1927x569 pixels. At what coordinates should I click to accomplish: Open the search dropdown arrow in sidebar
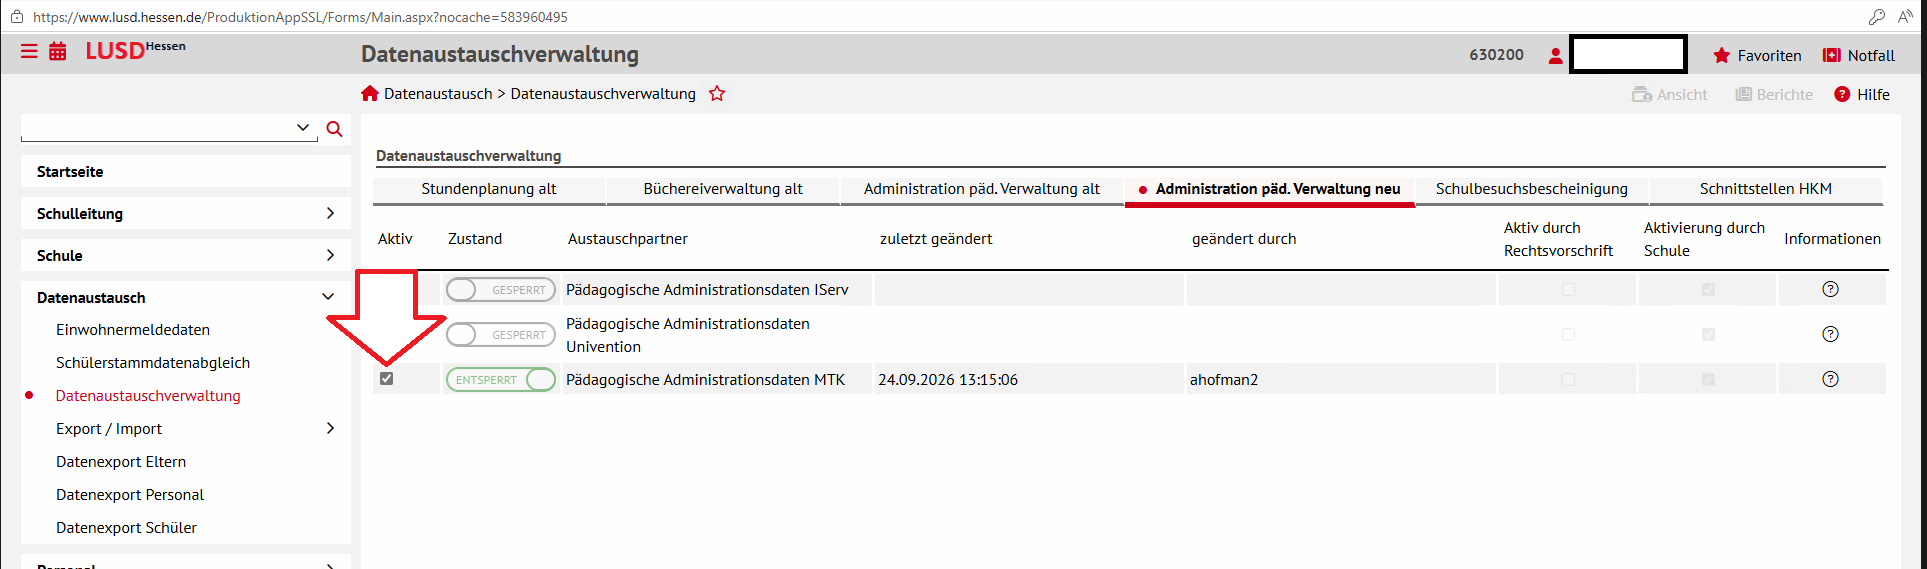pos(303,128)
